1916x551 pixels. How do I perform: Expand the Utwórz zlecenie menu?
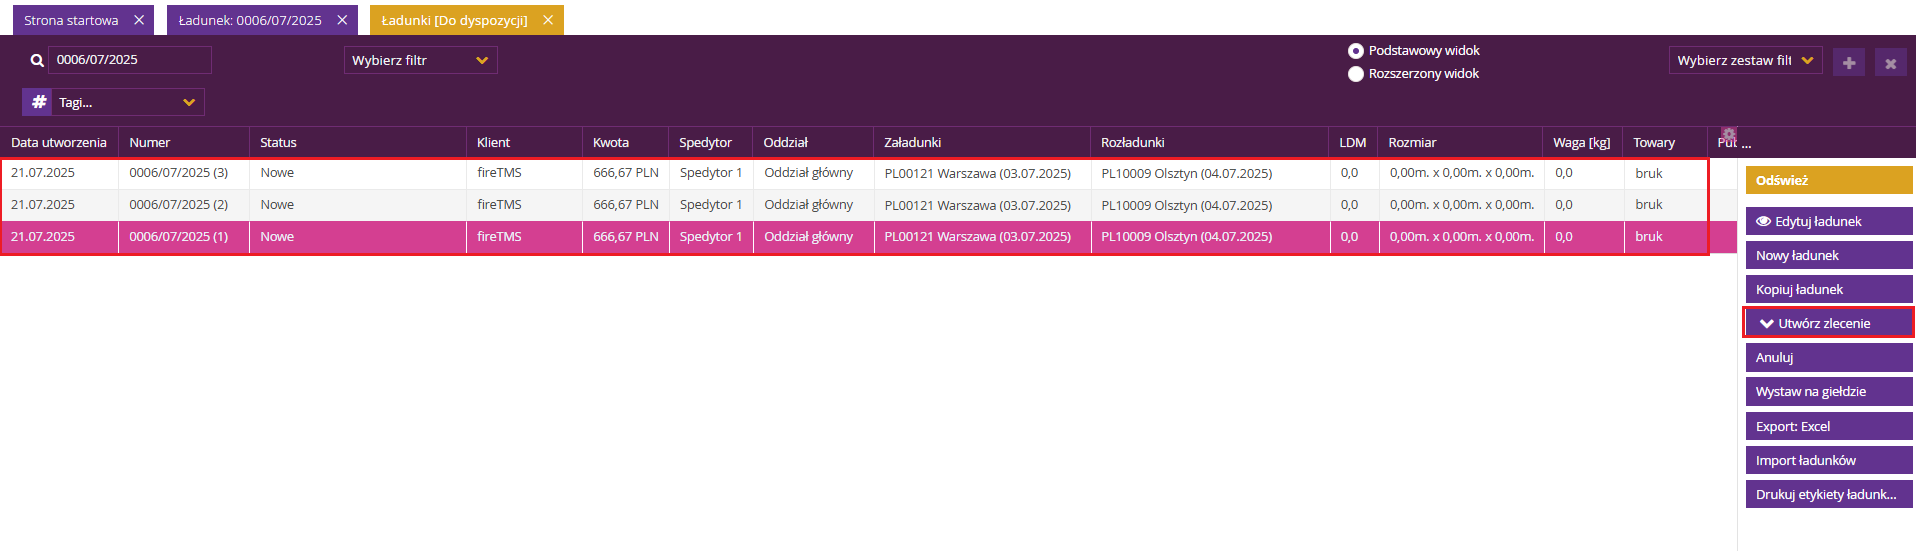click(x=1828, y=323)
